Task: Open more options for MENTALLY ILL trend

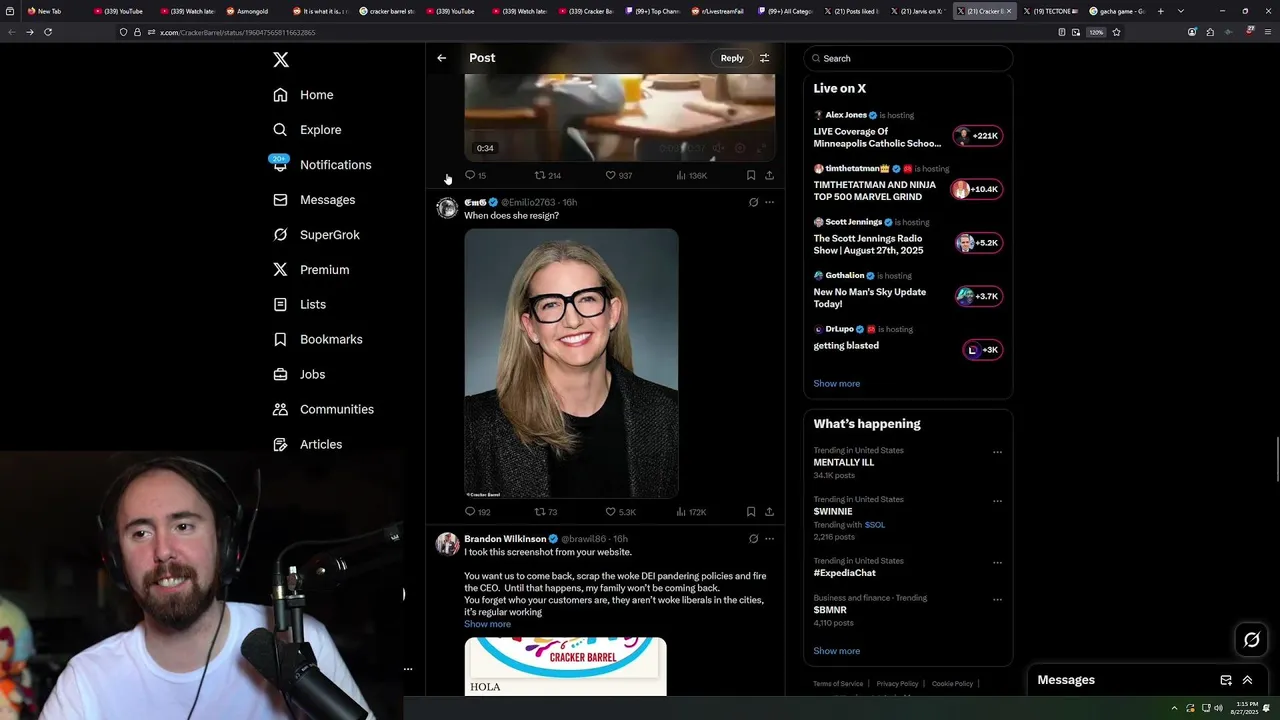Action: point(997,452)
